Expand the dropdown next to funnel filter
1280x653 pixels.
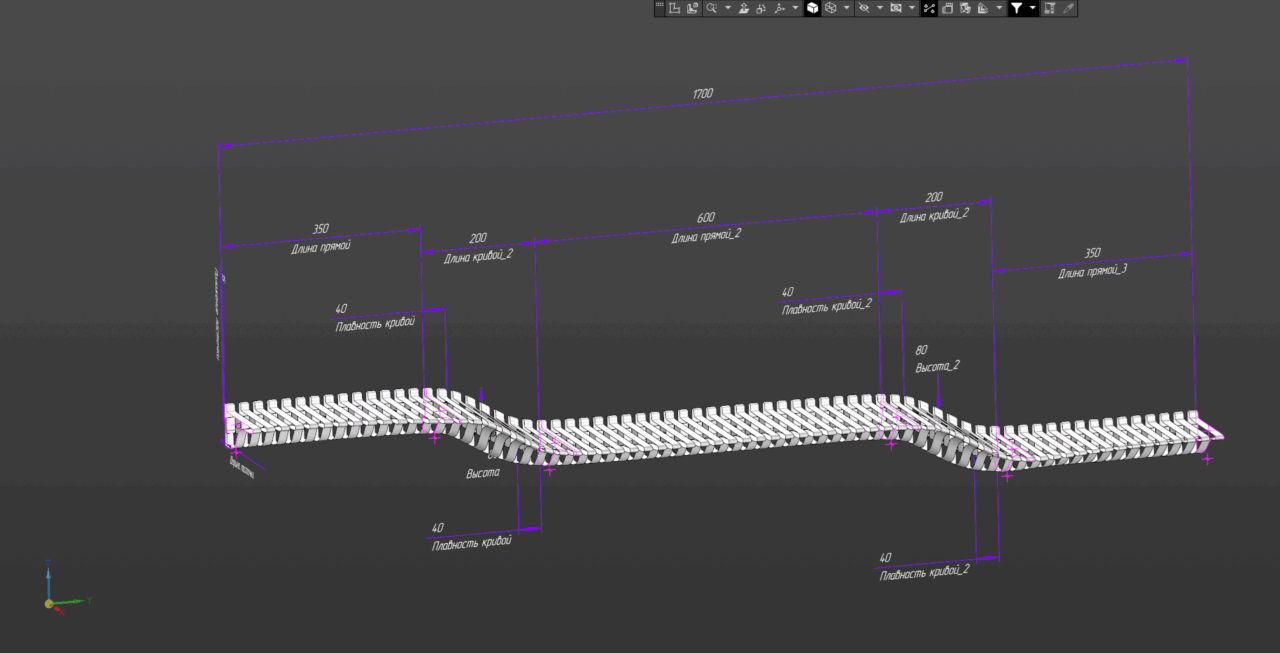(x=1033, y=8)
